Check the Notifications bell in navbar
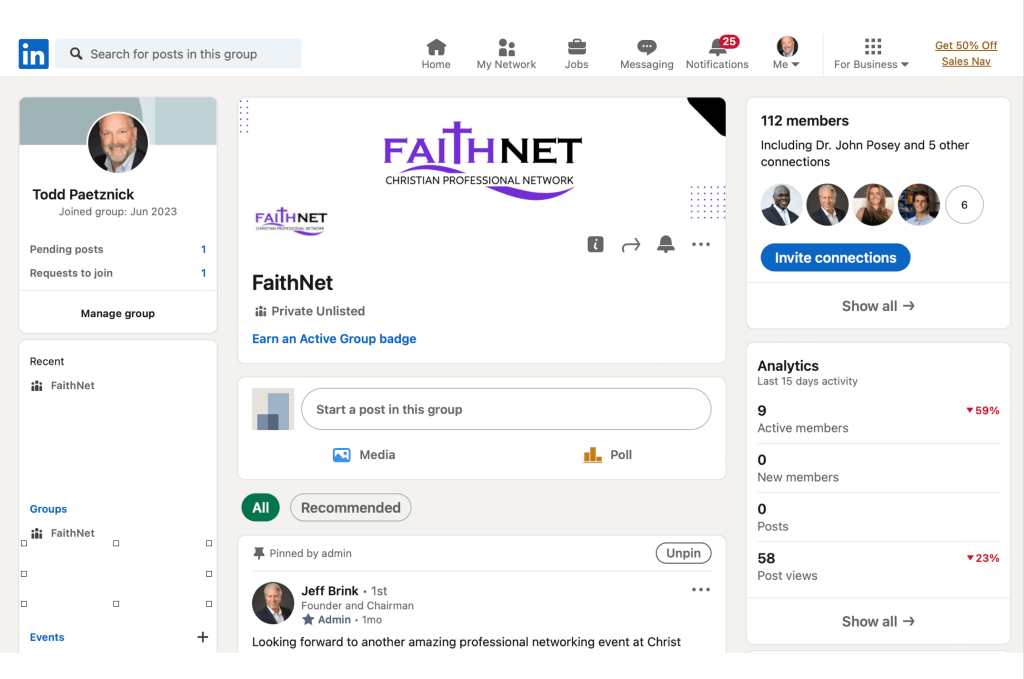Viewport: 1024px width, 679px height. pyautogui.click(x=717, y=47)
